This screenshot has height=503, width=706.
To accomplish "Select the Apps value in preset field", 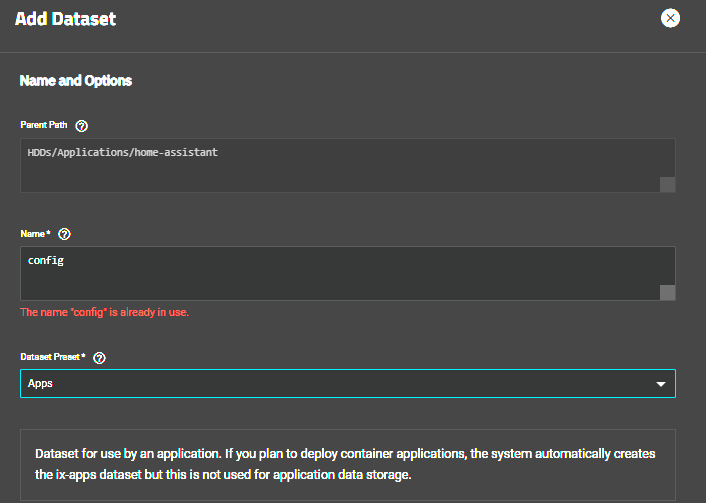I will (x=41, y=383).
